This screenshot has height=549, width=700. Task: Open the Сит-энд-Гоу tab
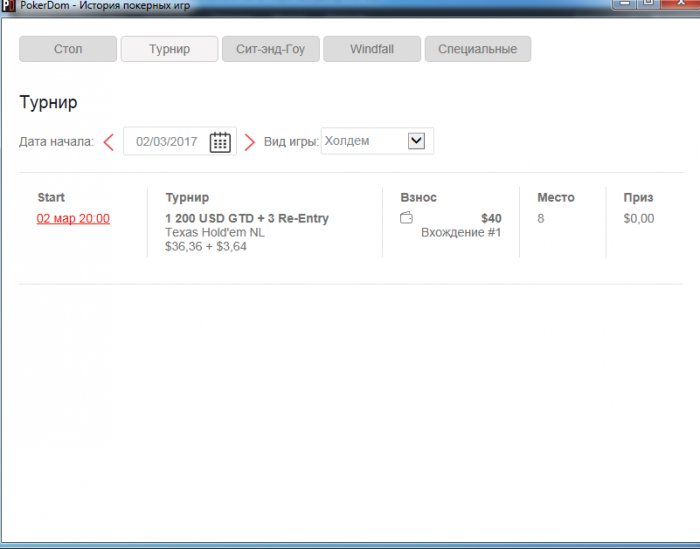tap(271, 49)
